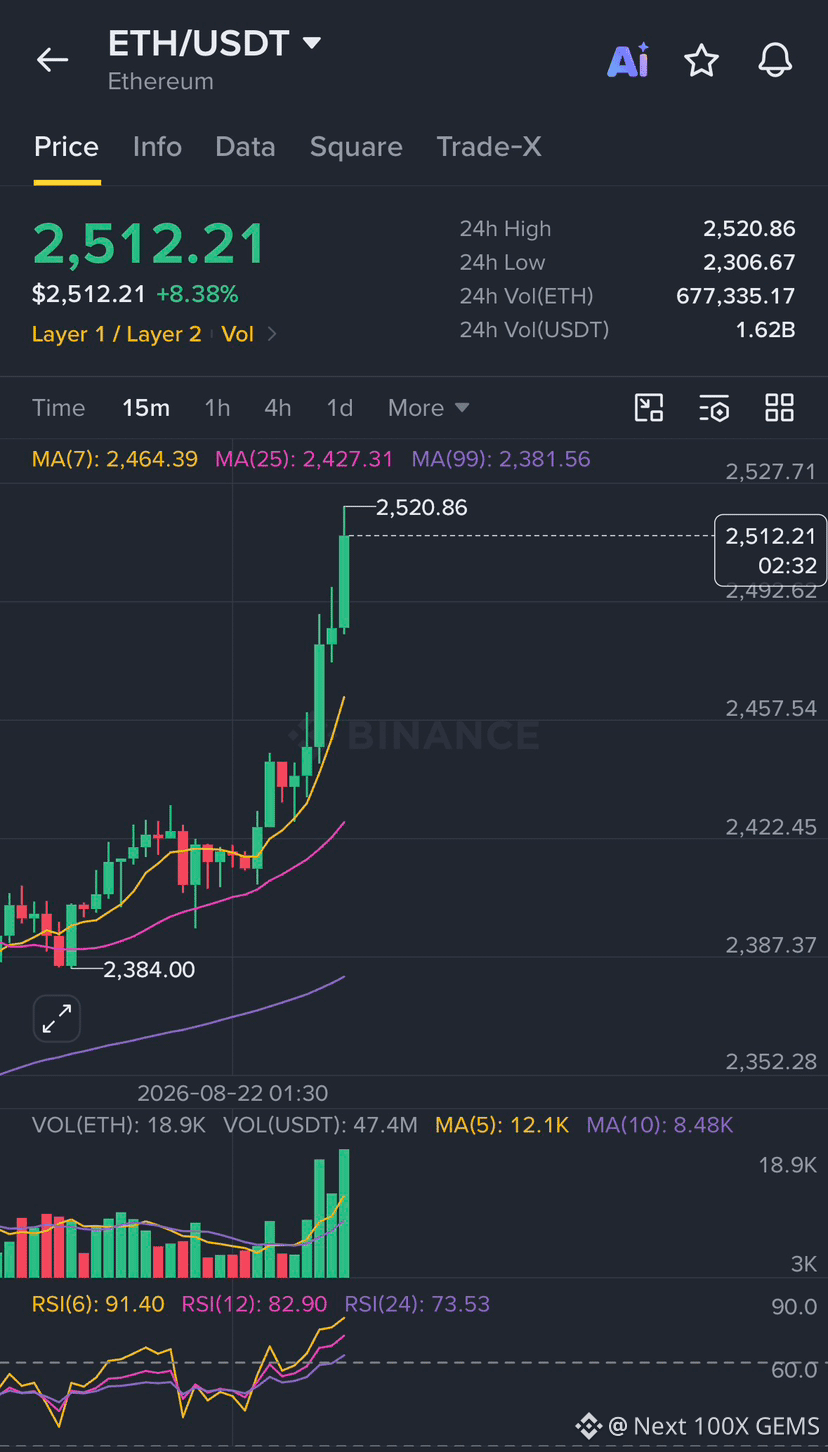Open the multi-chart grid layout icon
The image size is (828, 1452).
[x=779, y=408]
